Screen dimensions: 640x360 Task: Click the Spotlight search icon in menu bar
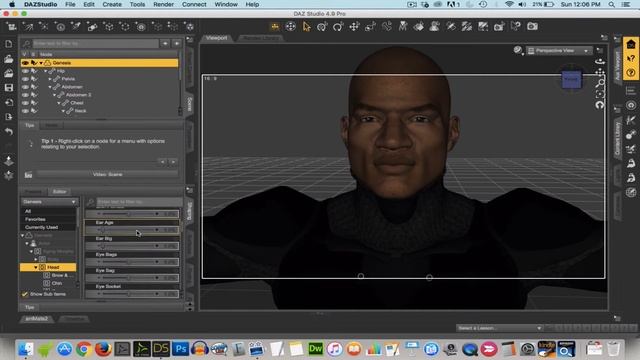611,4
